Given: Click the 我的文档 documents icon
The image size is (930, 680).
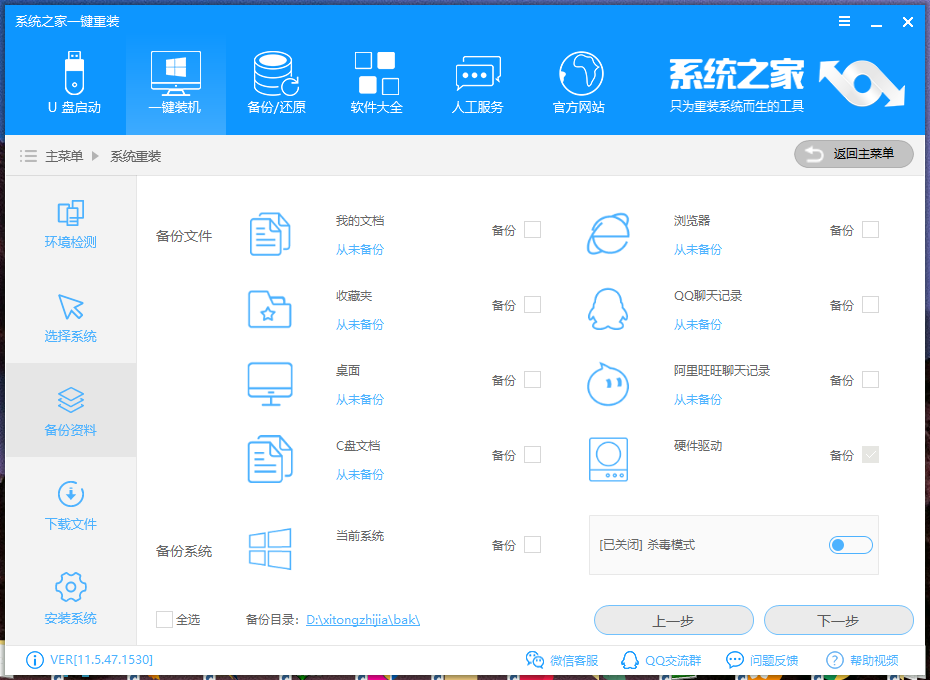Looking at the screenshot, I should pos(270,234).
